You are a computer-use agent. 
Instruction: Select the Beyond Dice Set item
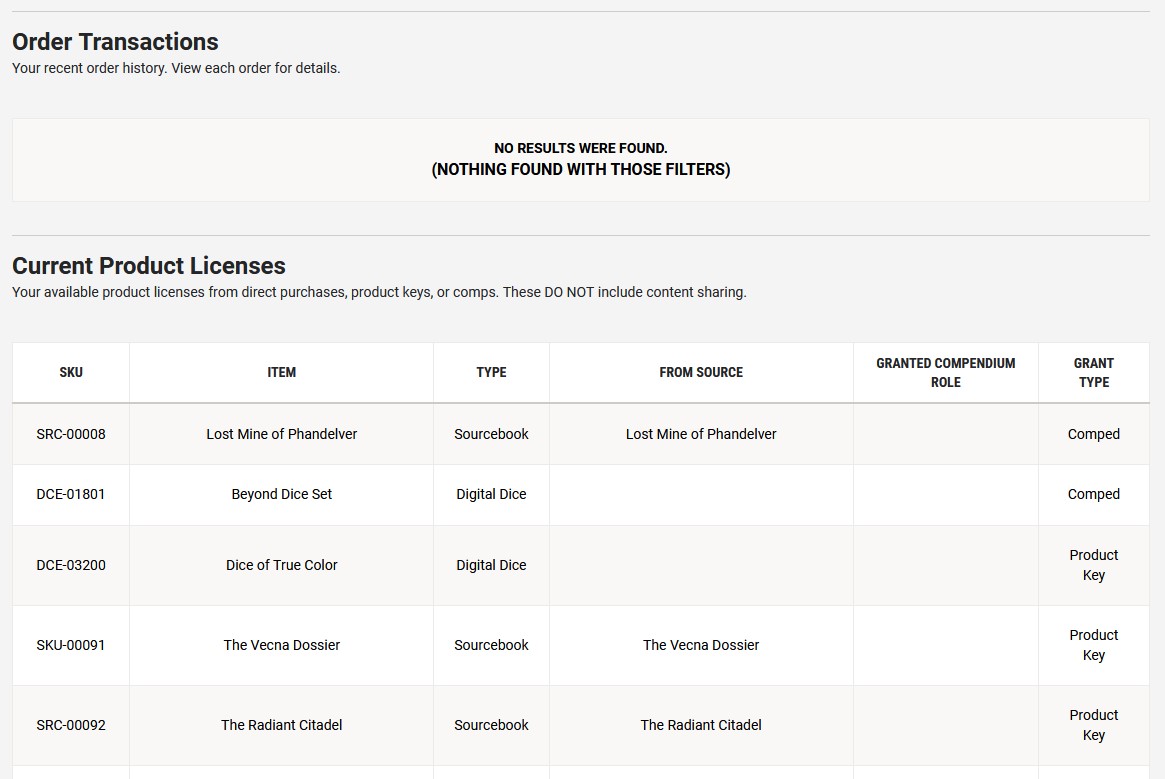[x=281, y=494]
